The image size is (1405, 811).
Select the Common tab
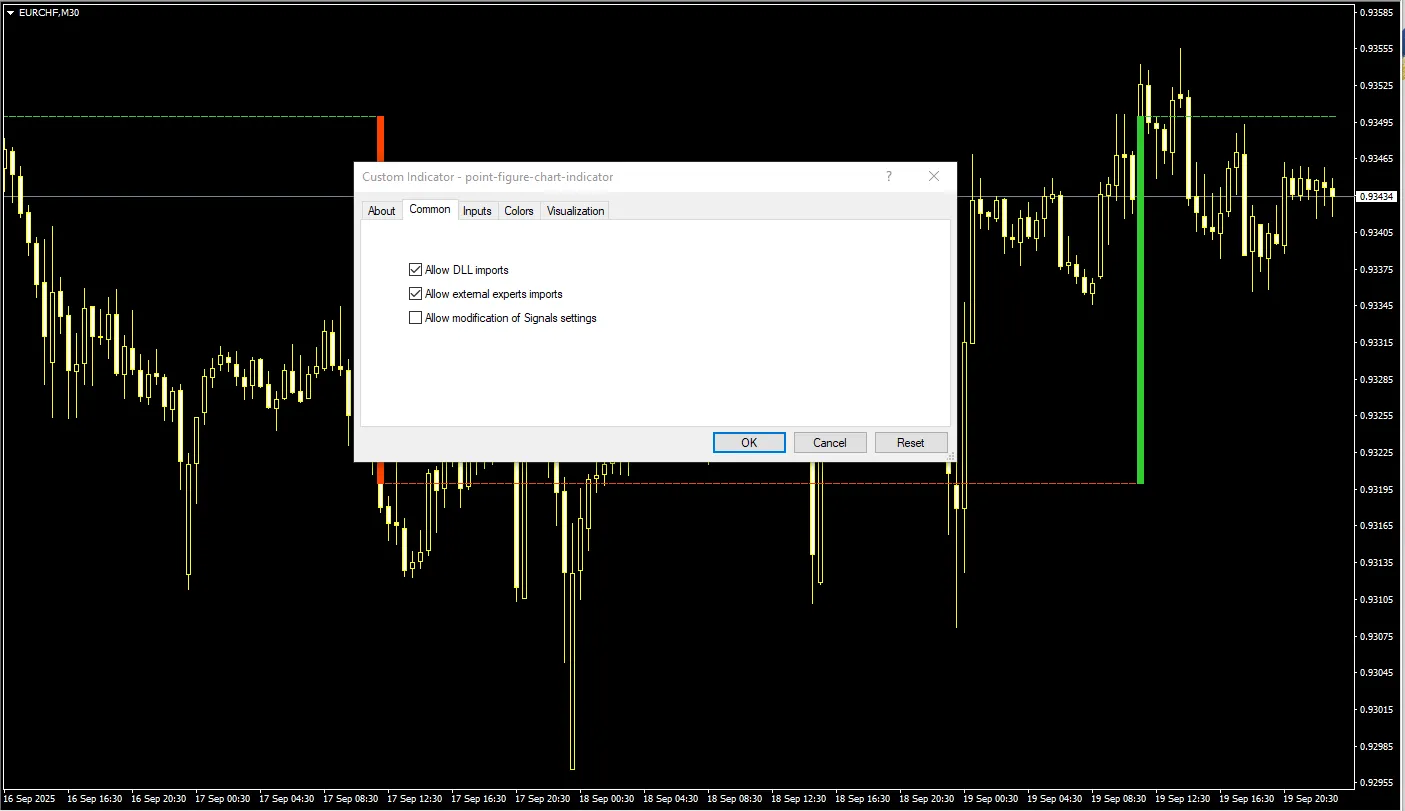click(x=430, y=209)
